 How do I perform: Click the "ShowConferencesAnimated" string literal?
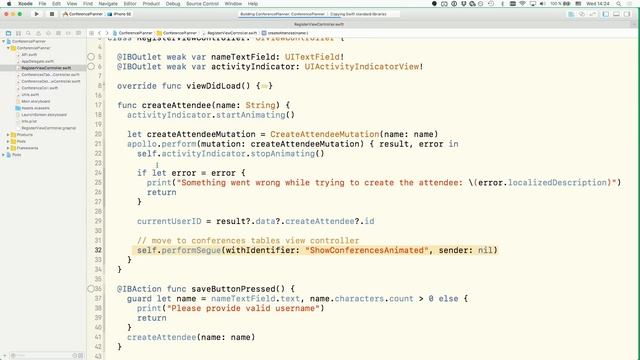(x=367, y=250)
